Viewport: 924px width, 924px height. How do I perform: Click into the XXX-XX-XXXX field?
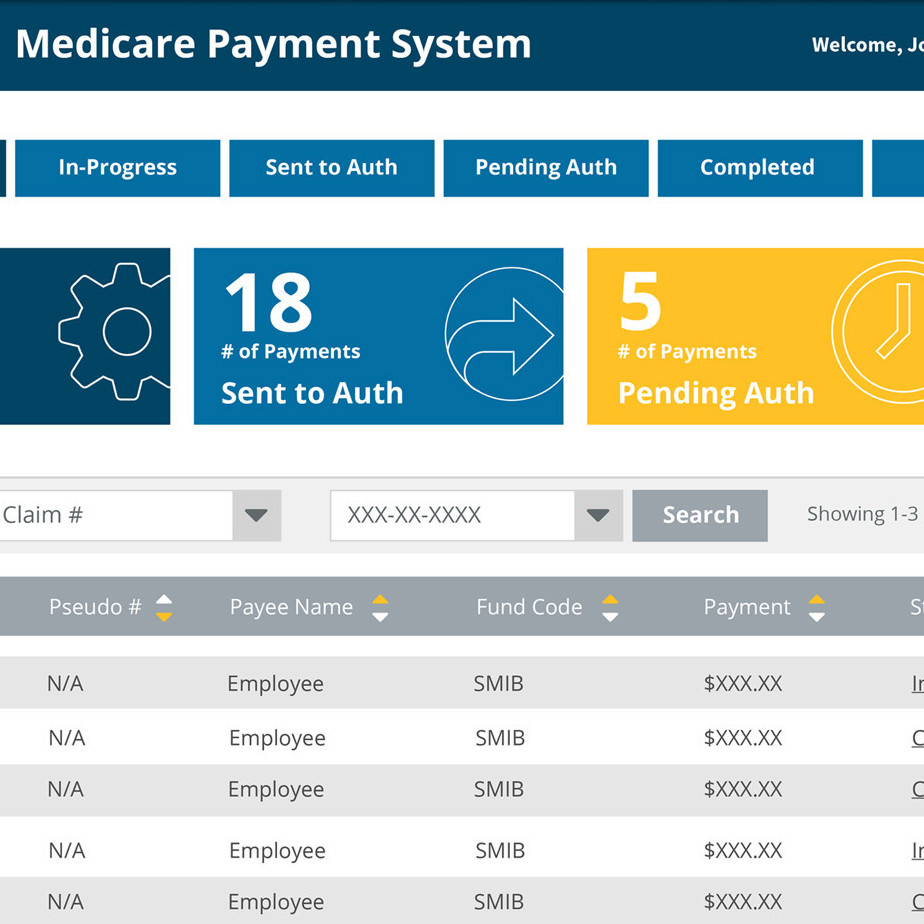[453, 516]
